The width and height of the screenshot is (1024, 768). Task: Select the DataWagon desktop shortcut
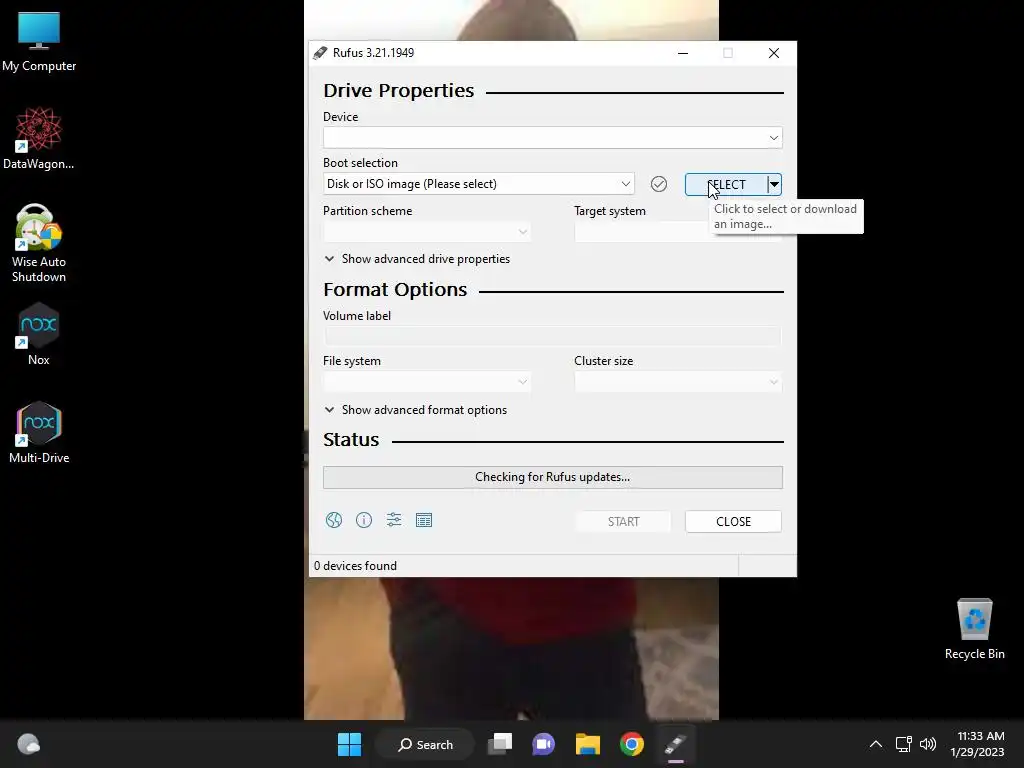(39, 138)
